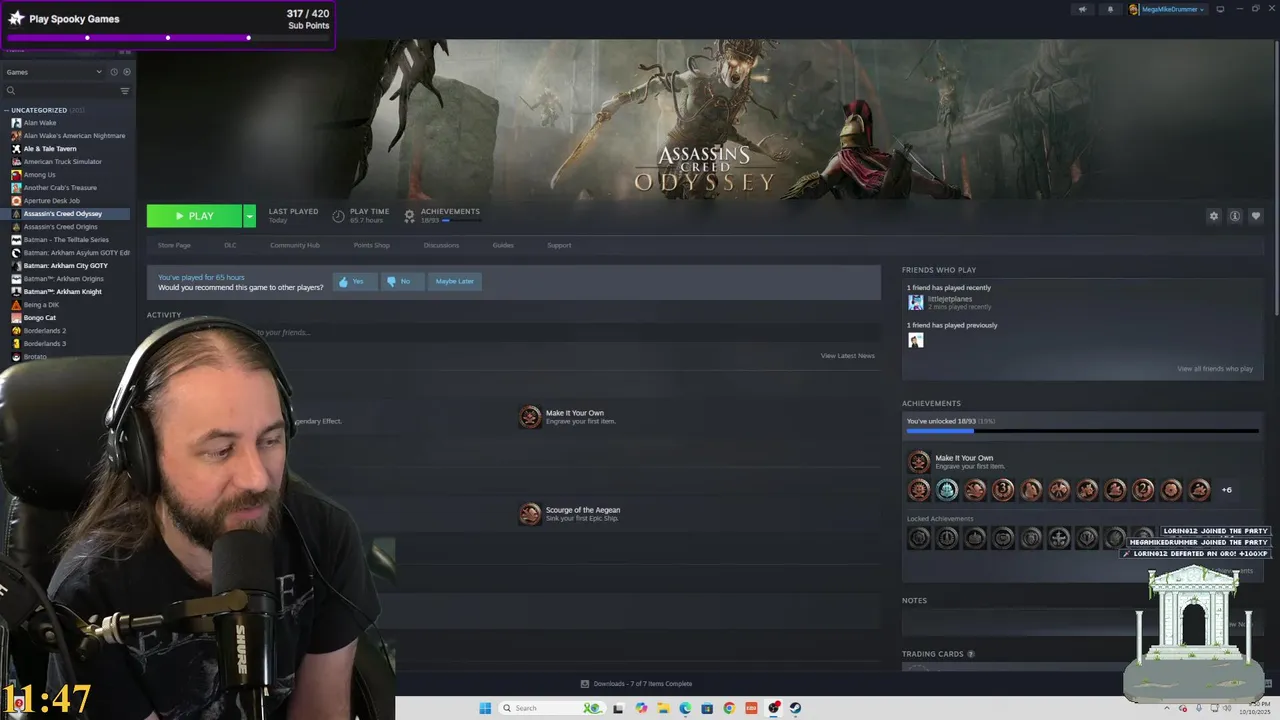Click the announcements megaphone icon in title bar
The height and width of the screenshot is (720, 1280).
[x=1082, y=9]
